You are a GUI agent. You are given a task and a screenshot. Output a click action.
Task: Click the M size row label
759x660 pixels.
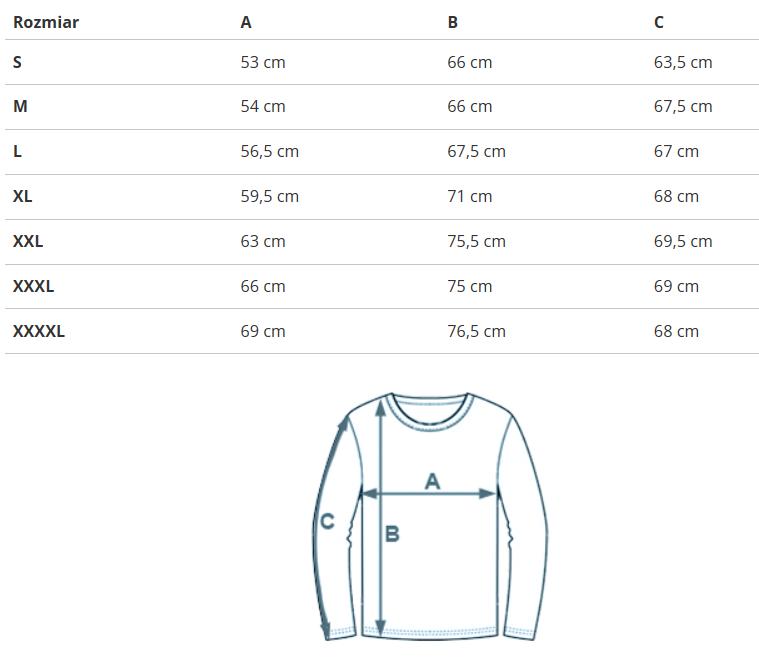click(x=20, y=106)
